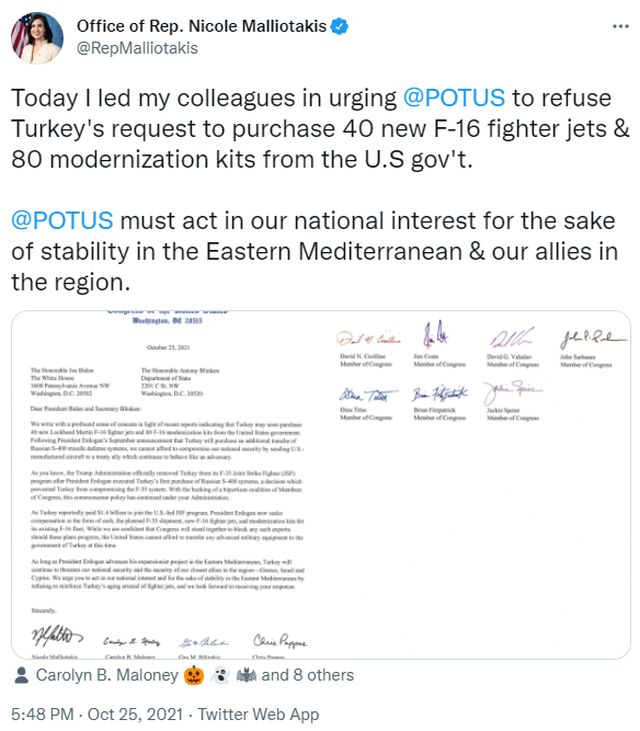This screenshot has height=731, width=640.
Task: Click the pumpkin emoji icon
Action: (192, 675)
